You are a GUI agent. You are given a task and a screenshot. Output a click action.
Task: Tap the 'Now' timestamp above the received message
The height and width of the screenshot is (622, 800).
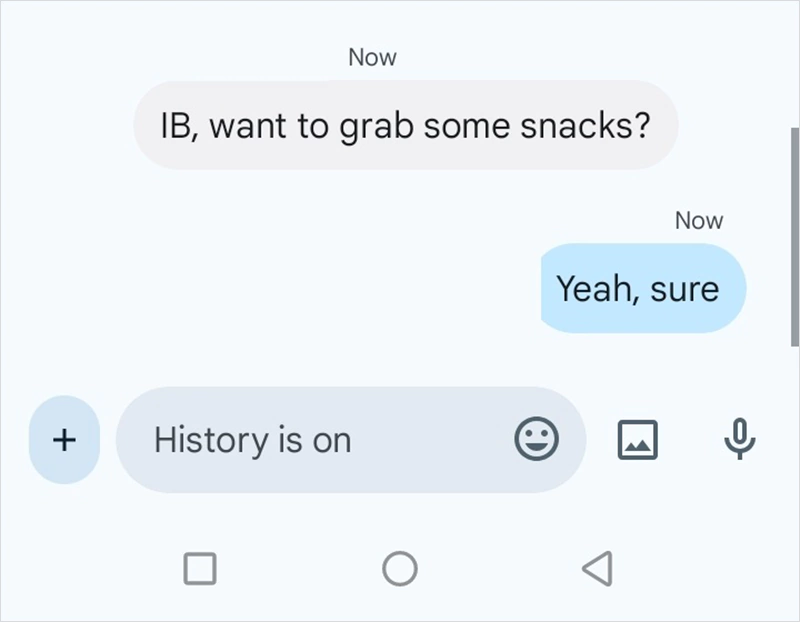click(371, 57)
